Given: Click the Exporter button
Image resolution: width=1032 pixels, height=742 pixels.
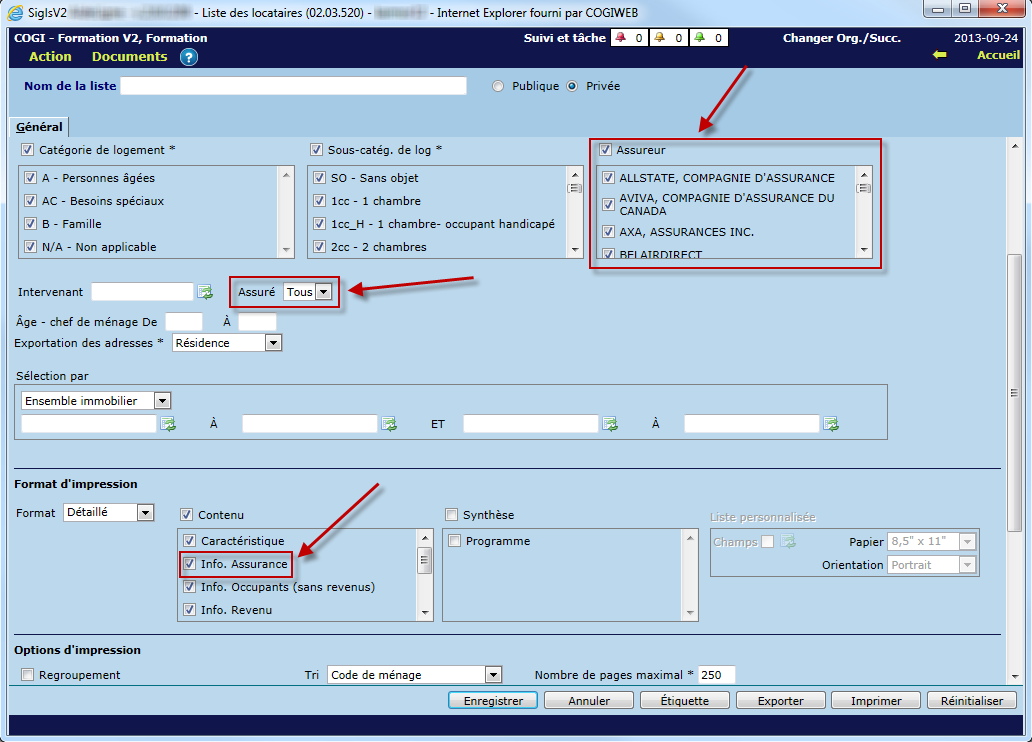Looking at the screenshot, I should [780, 701].
